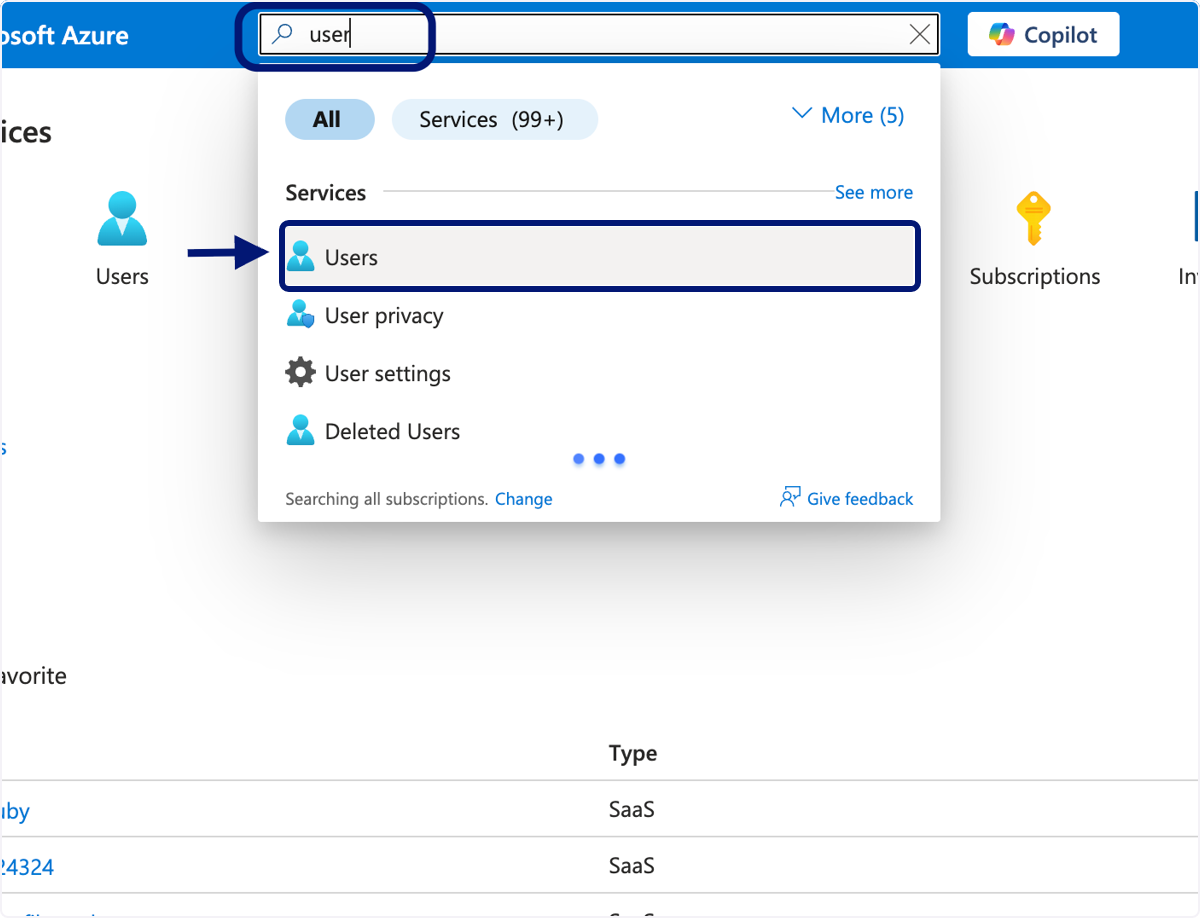Click 'Searching all subscriptions.' text

[x=387, y=498]
